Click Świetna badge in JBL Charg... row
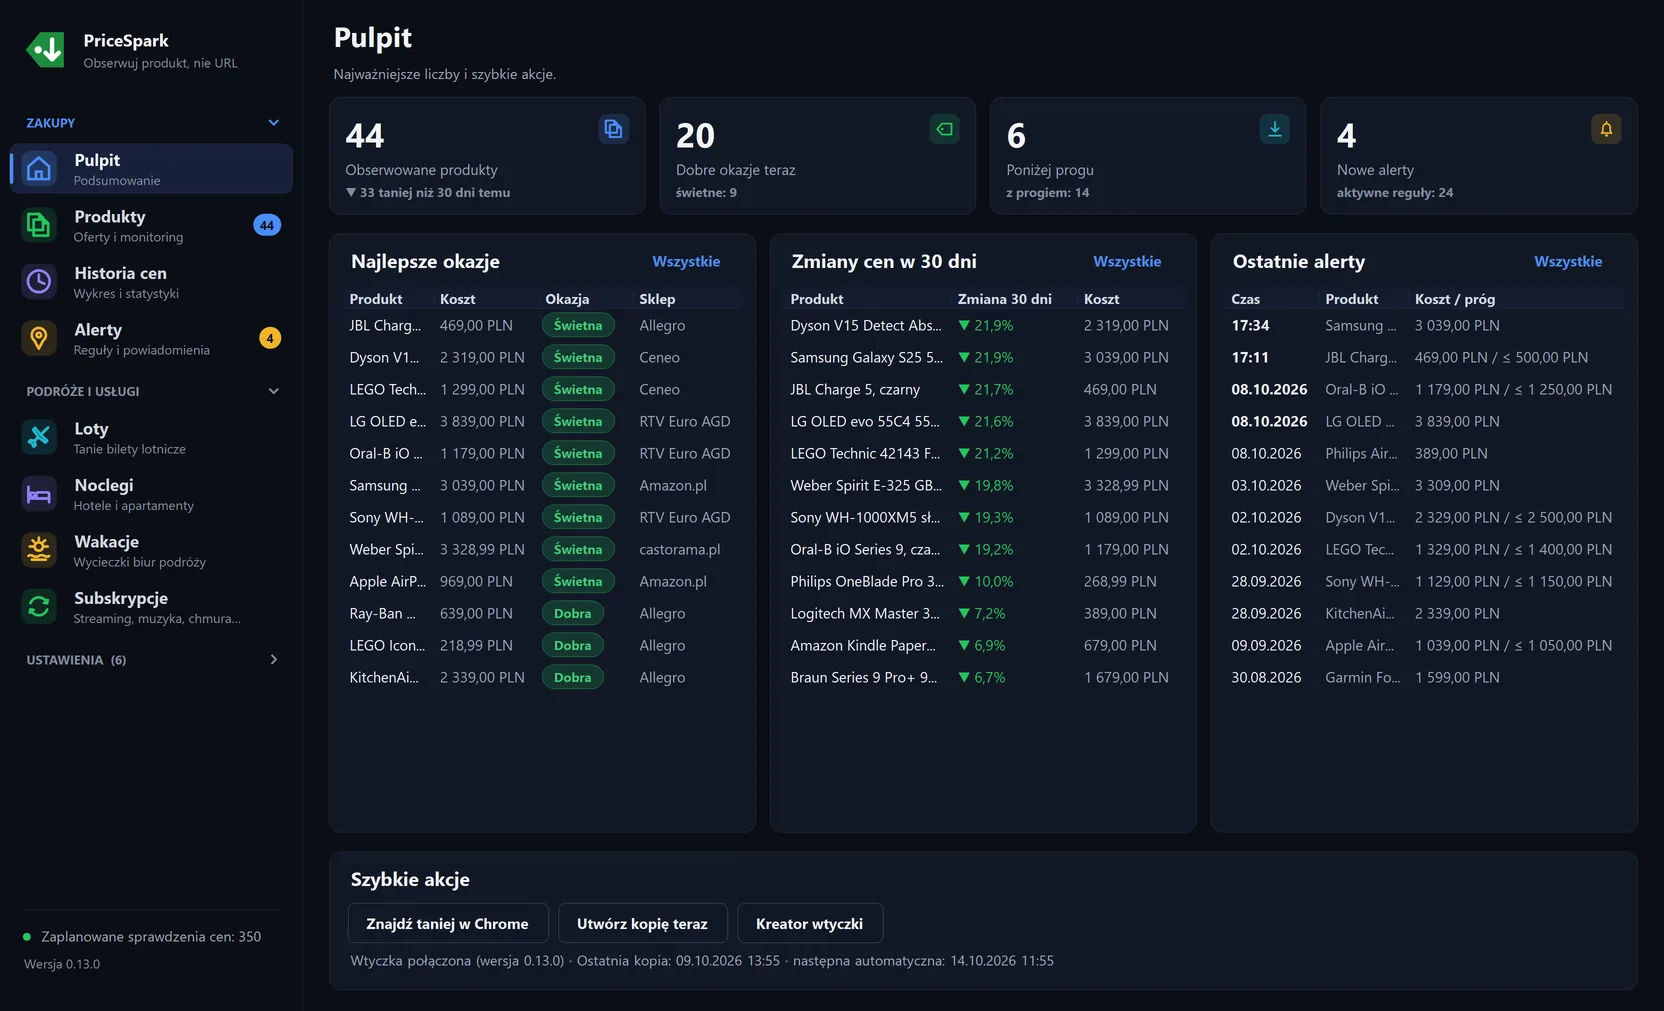This screenshot has width=1664, height=1011. [x=578, y=325]
